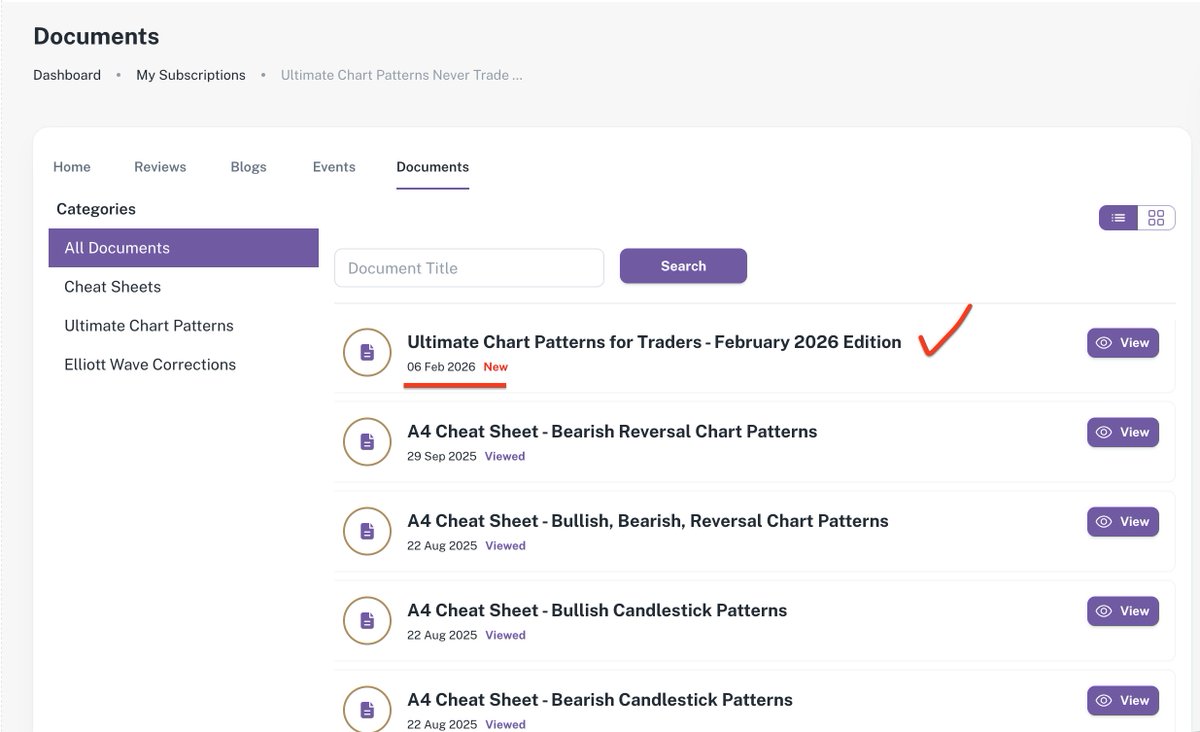Viewport: 1200px width, 732px height.
Task: Focus the Document Title search field
Action: pyautogui.click(x=469, y=268)
